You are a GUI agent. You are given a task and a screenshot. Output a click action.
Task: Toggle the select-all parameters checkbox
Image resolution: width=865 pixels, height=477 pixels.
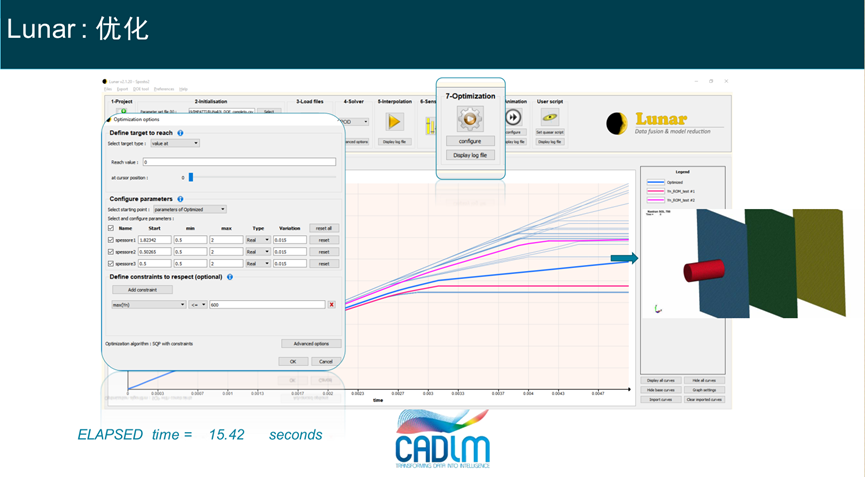[111, 228]
